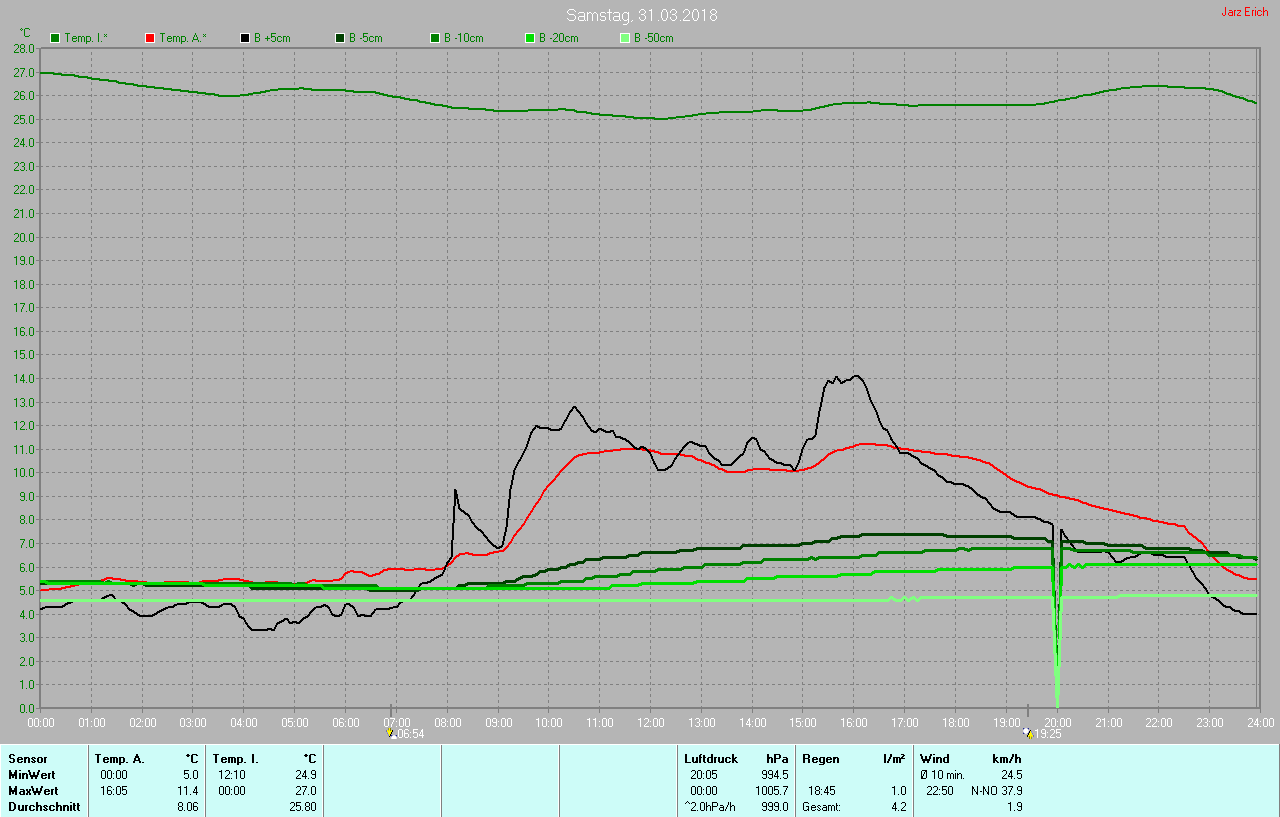This screenshot has width=1280, height=817.
Task: Click the Temp. A. column header
Action: [119, 759]
